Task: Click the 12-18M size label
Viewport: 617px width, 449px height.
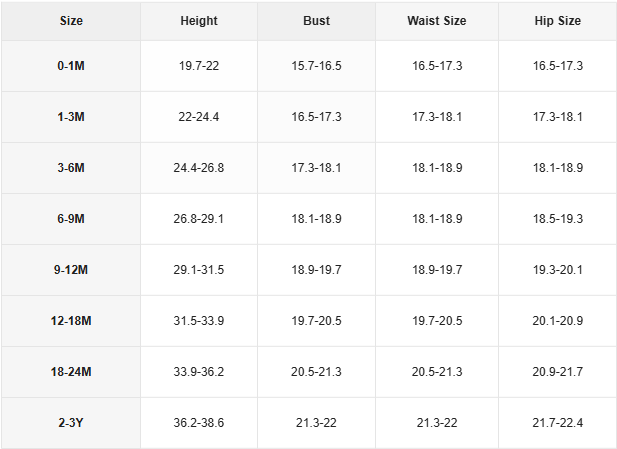Action: [71, 321]
